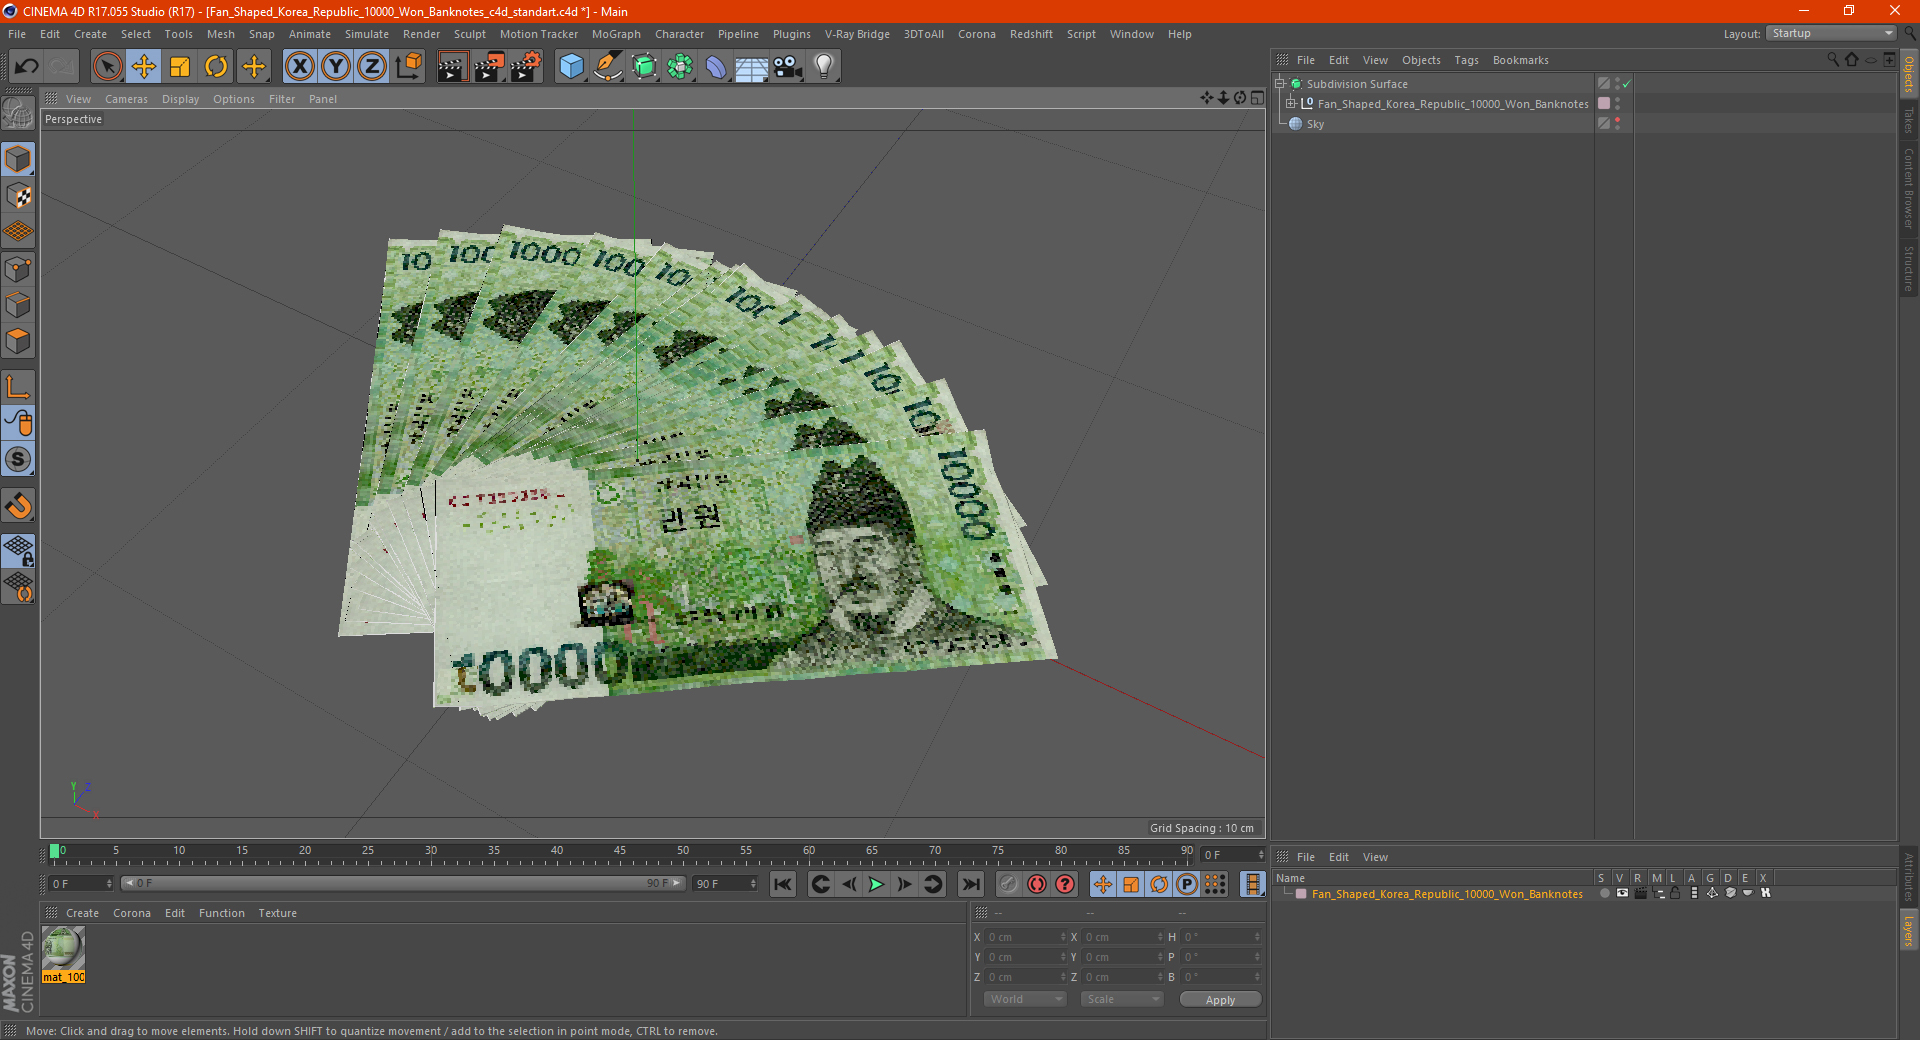This screenshot has width=1920, height=1040.
Task: Click the preview range slider bar
Action: point(403,883)
